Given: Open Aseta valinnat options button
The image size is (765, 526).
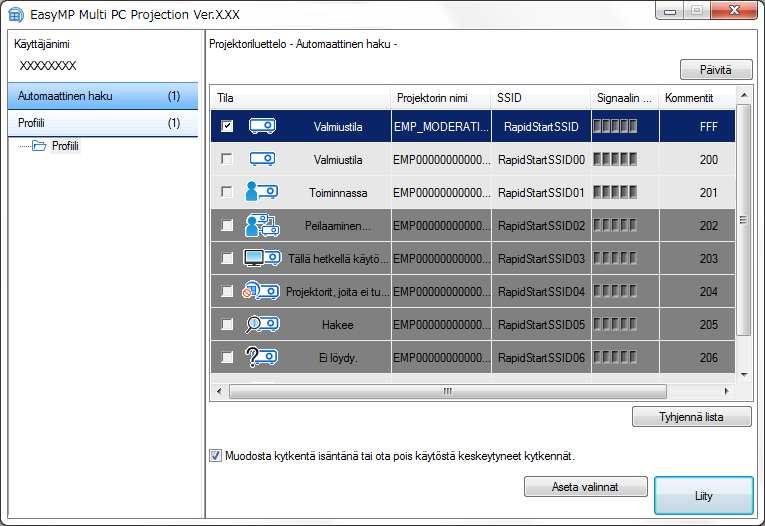Looking at the screenshot, I should (x=585, y=486).
